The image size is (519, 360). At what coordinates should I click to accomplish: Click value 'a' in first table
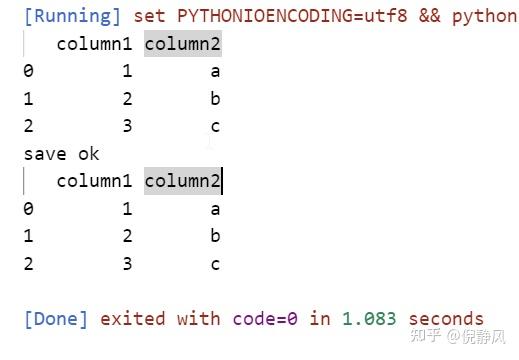pyautogui.click(x=215, y=71)
